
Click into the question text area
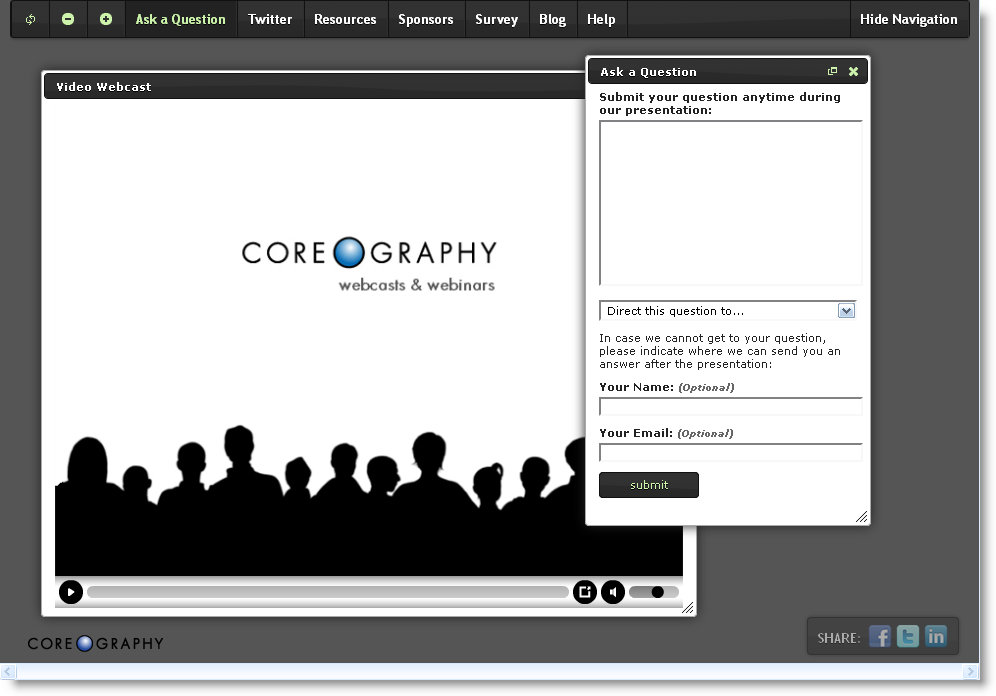pyautogui.click(x=730, y=203)
